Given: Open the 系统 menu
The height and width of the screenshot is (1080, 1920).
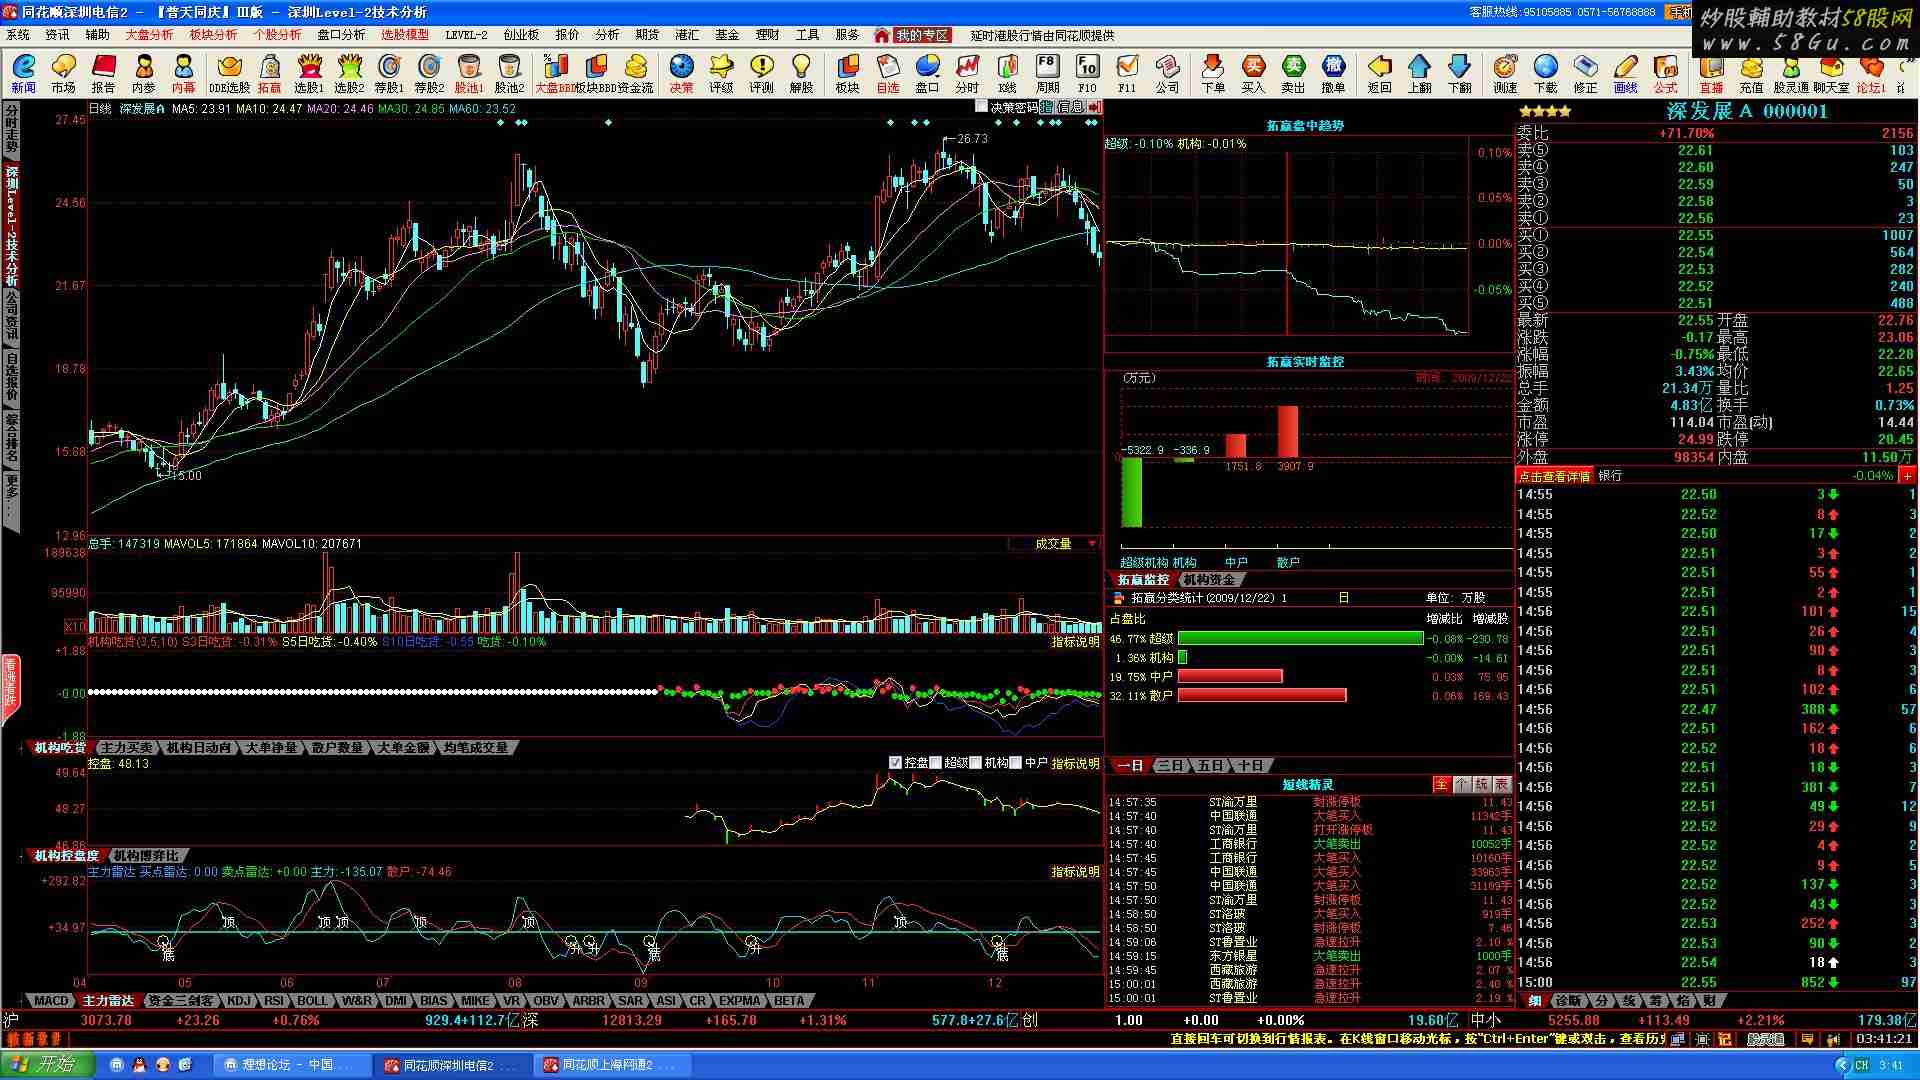Looking at the screenshot, I should click(18, 34).
